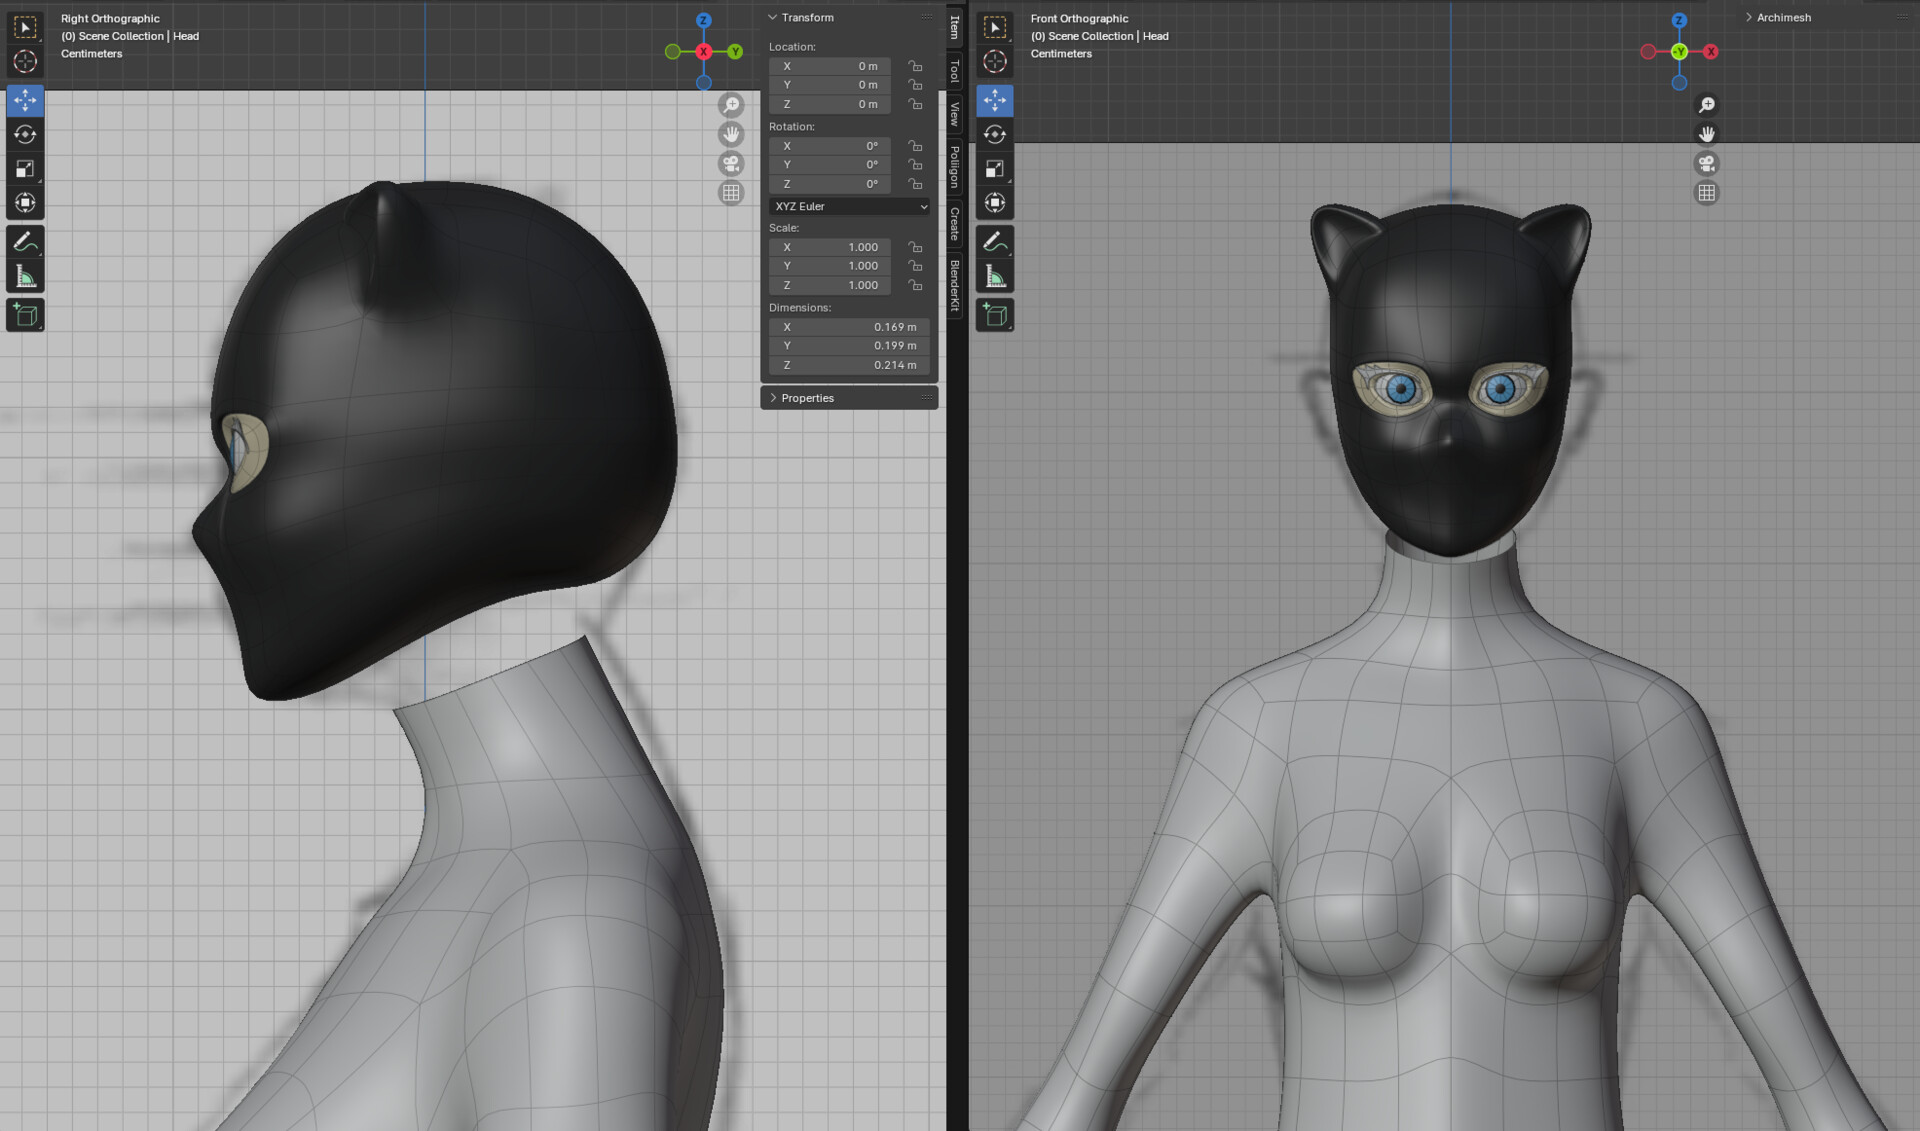
Task: Switch to camera view using the camera icon
Action: point(732,163)
